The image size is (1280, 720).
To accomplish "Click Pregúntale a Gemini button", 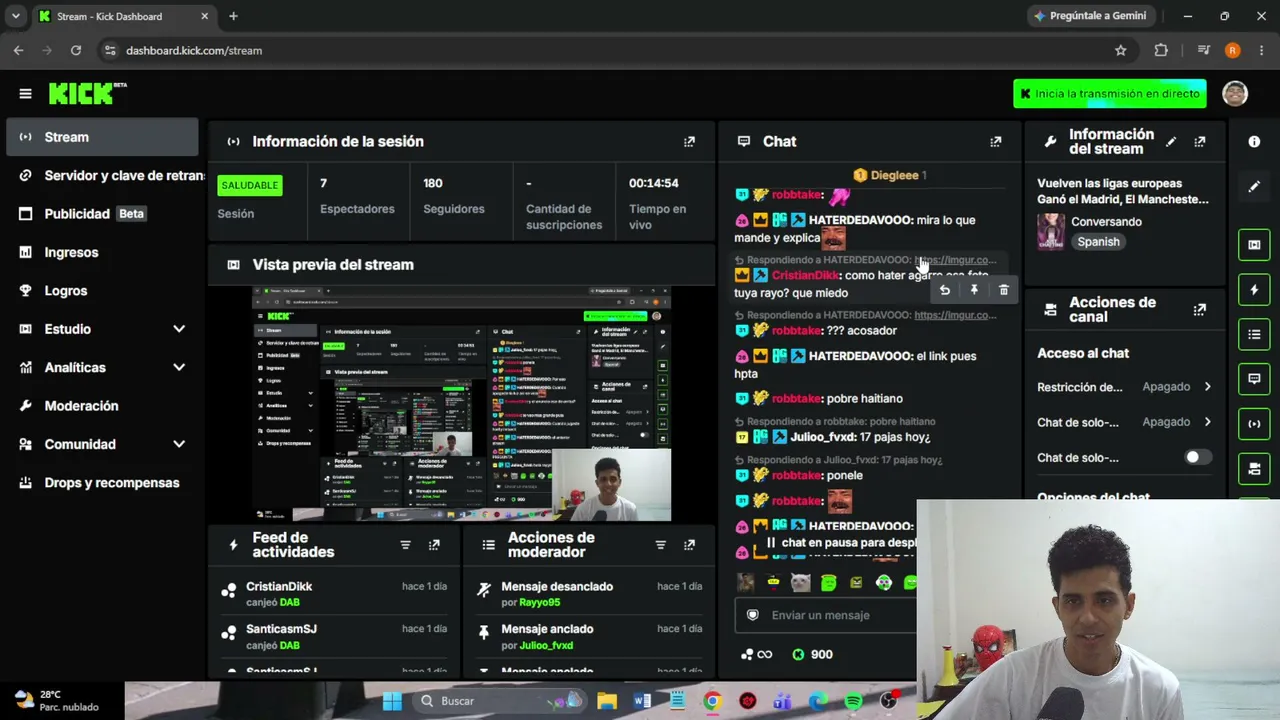I will click(x=1089, y=16).
